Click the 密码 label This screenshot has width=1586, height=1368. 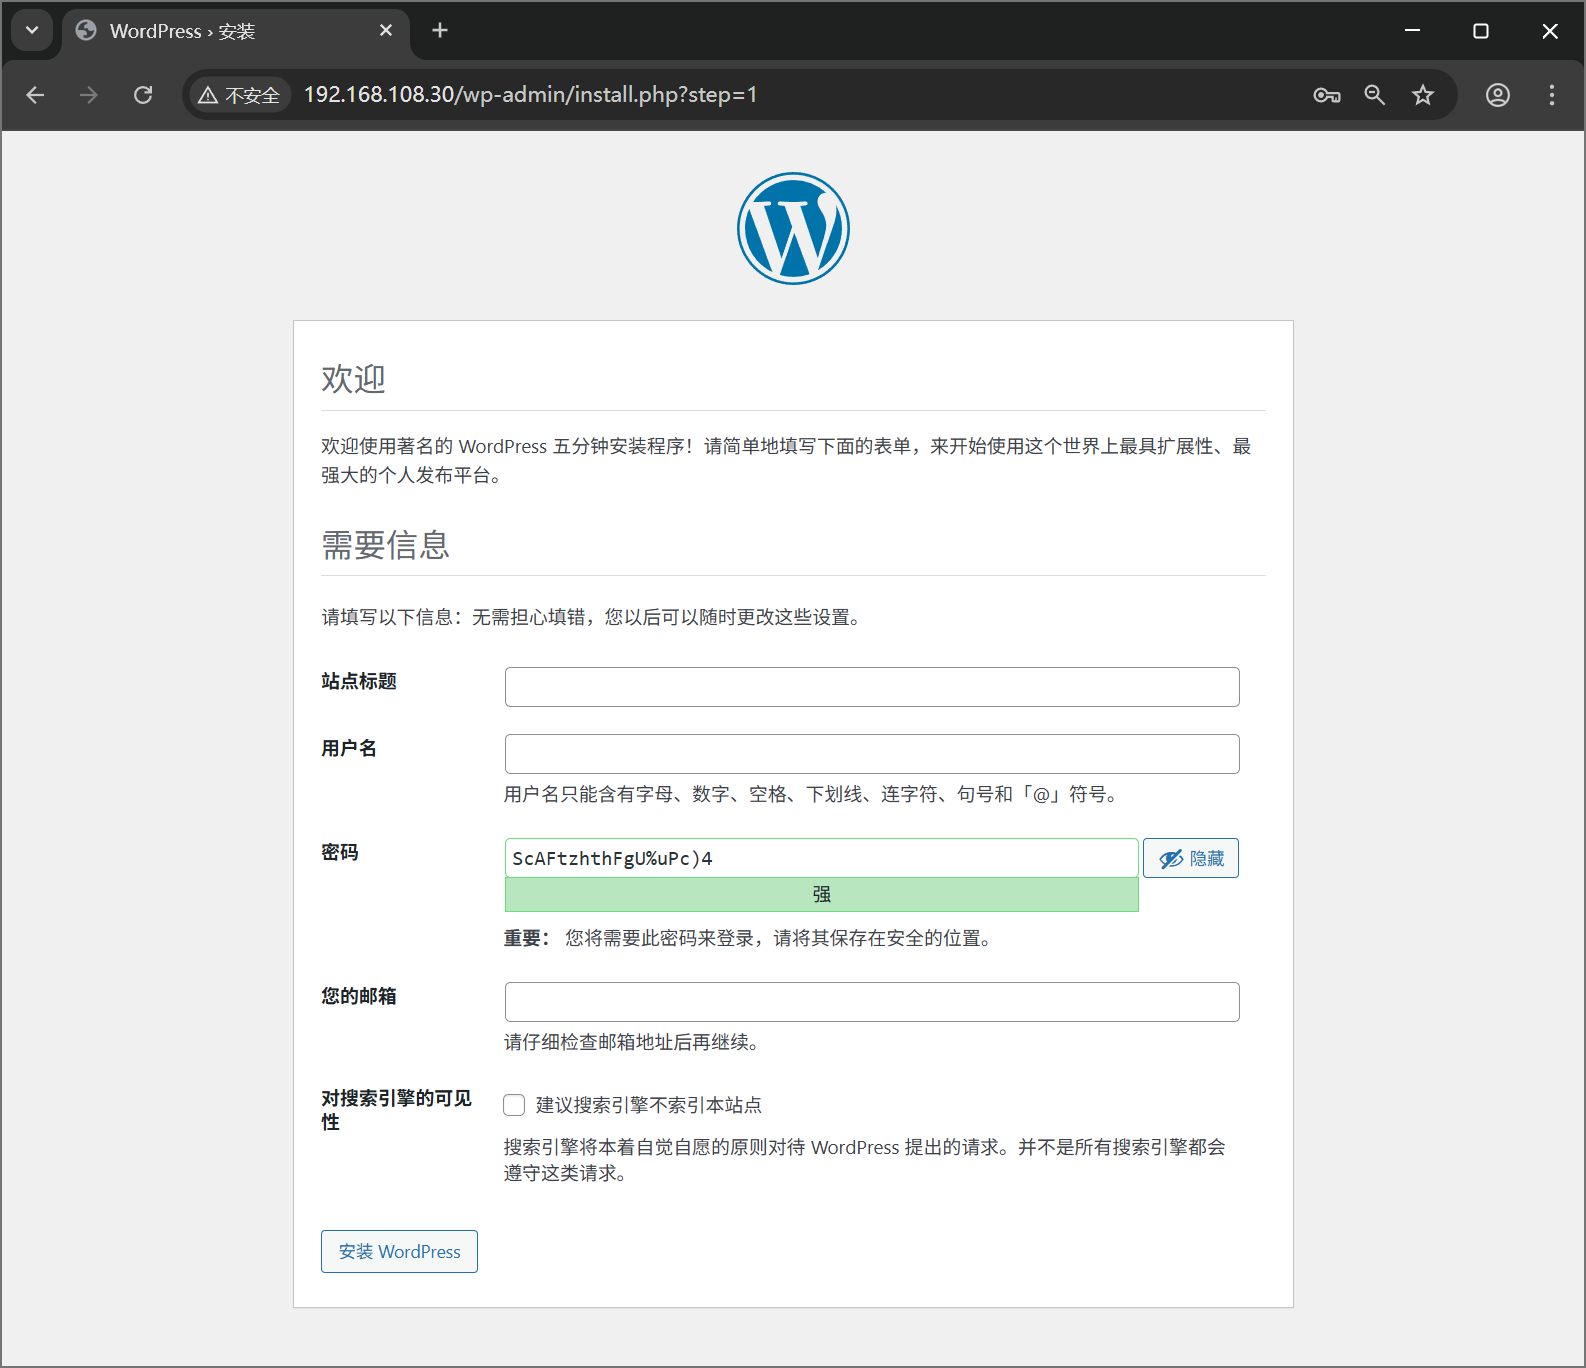pyautogui.click(x=340, y=852)
